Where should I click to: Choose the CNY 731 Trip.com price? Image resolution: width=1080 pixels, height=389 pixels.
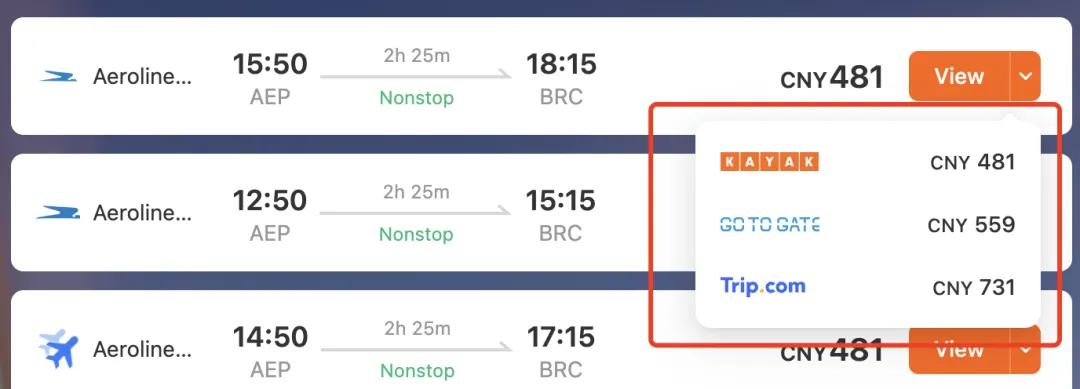tap(974, 287)
